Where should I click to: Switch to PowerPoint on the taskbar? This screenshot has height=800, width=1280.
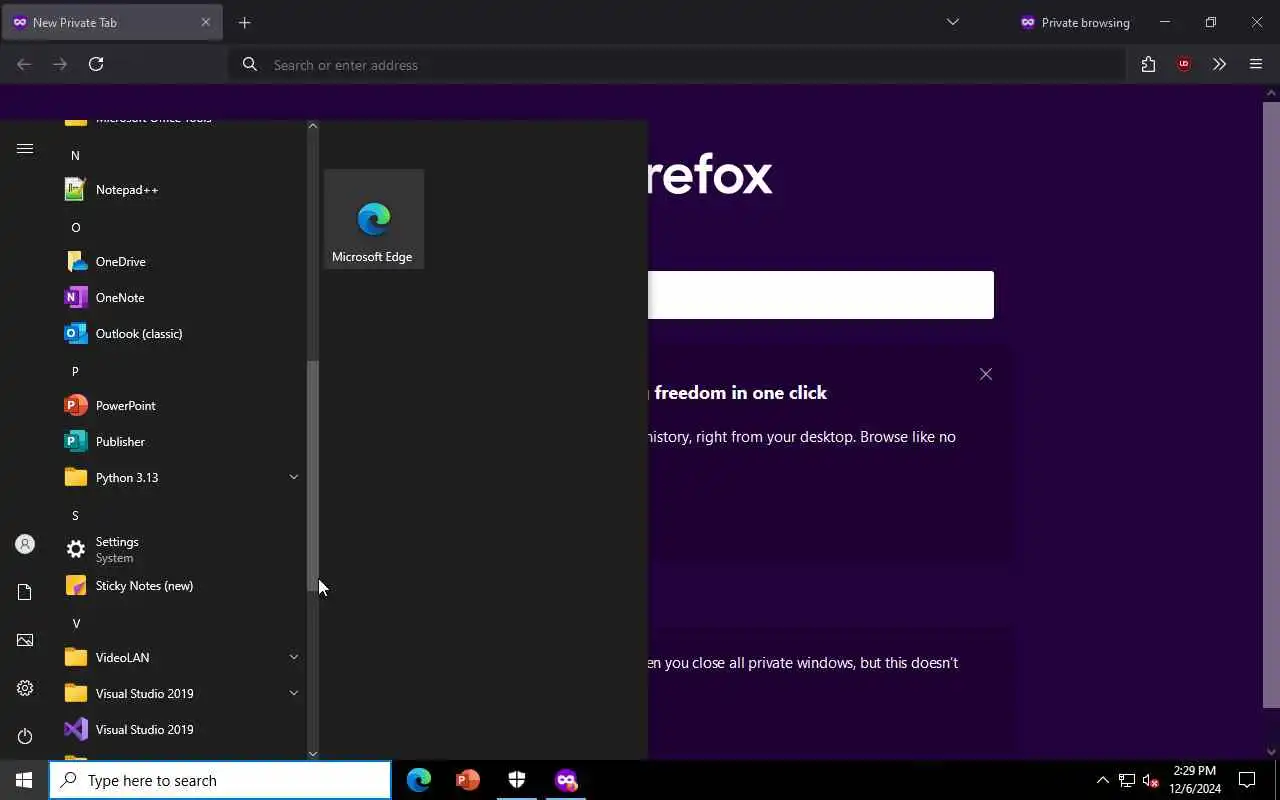pos(468,780)
